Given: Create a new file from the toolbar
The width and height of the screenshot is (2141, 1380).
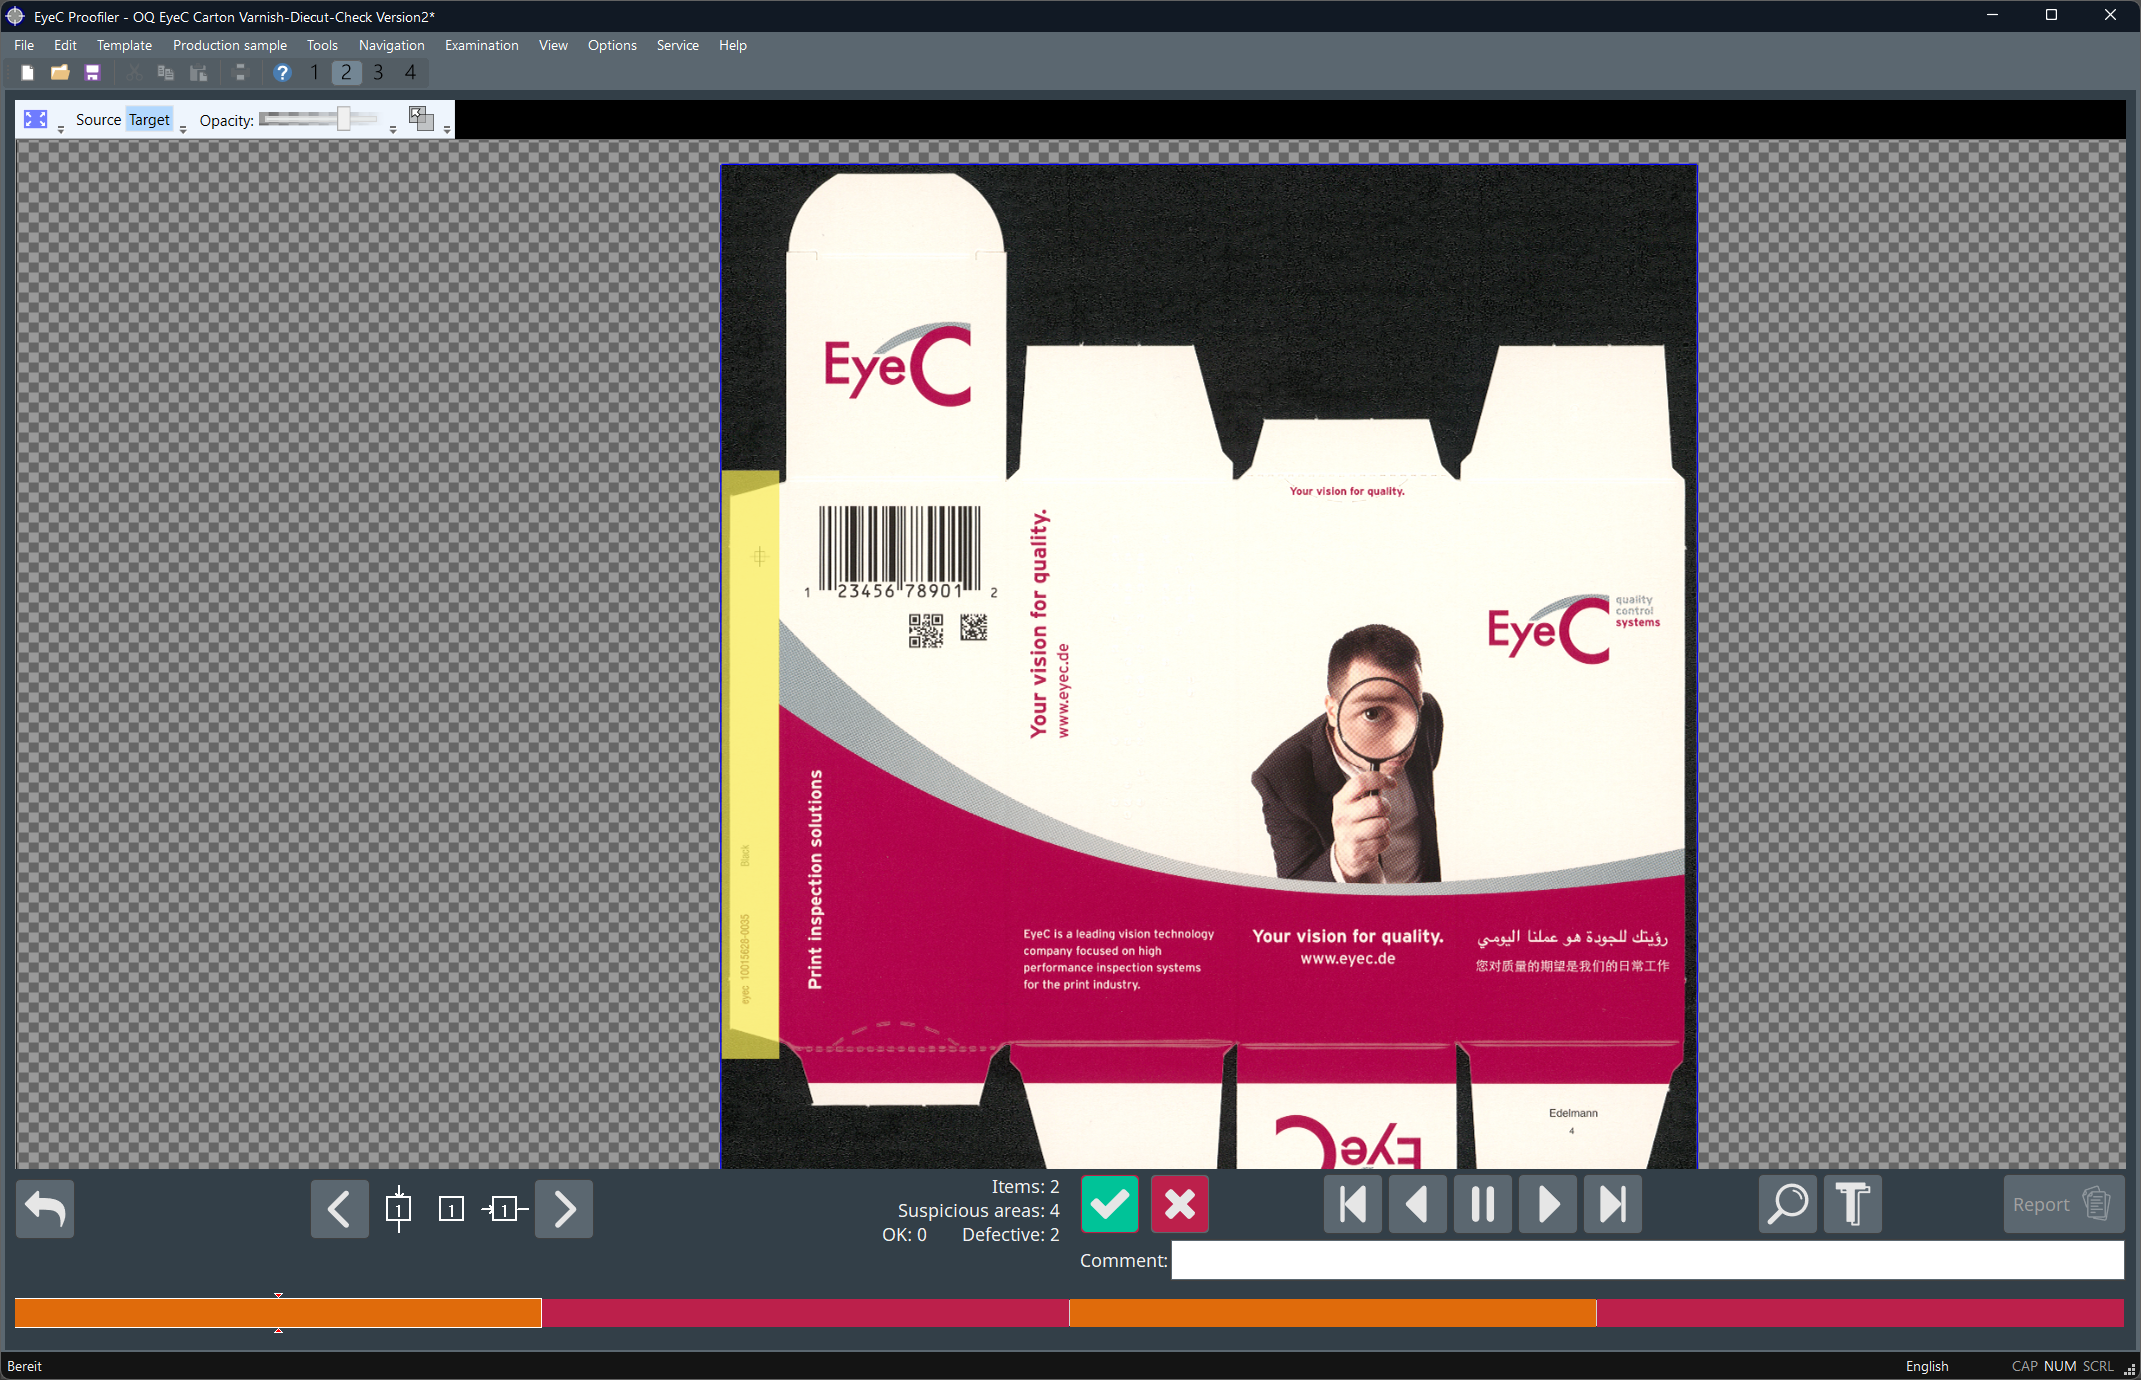Looking at the screenshot, I should click(28, 72).
